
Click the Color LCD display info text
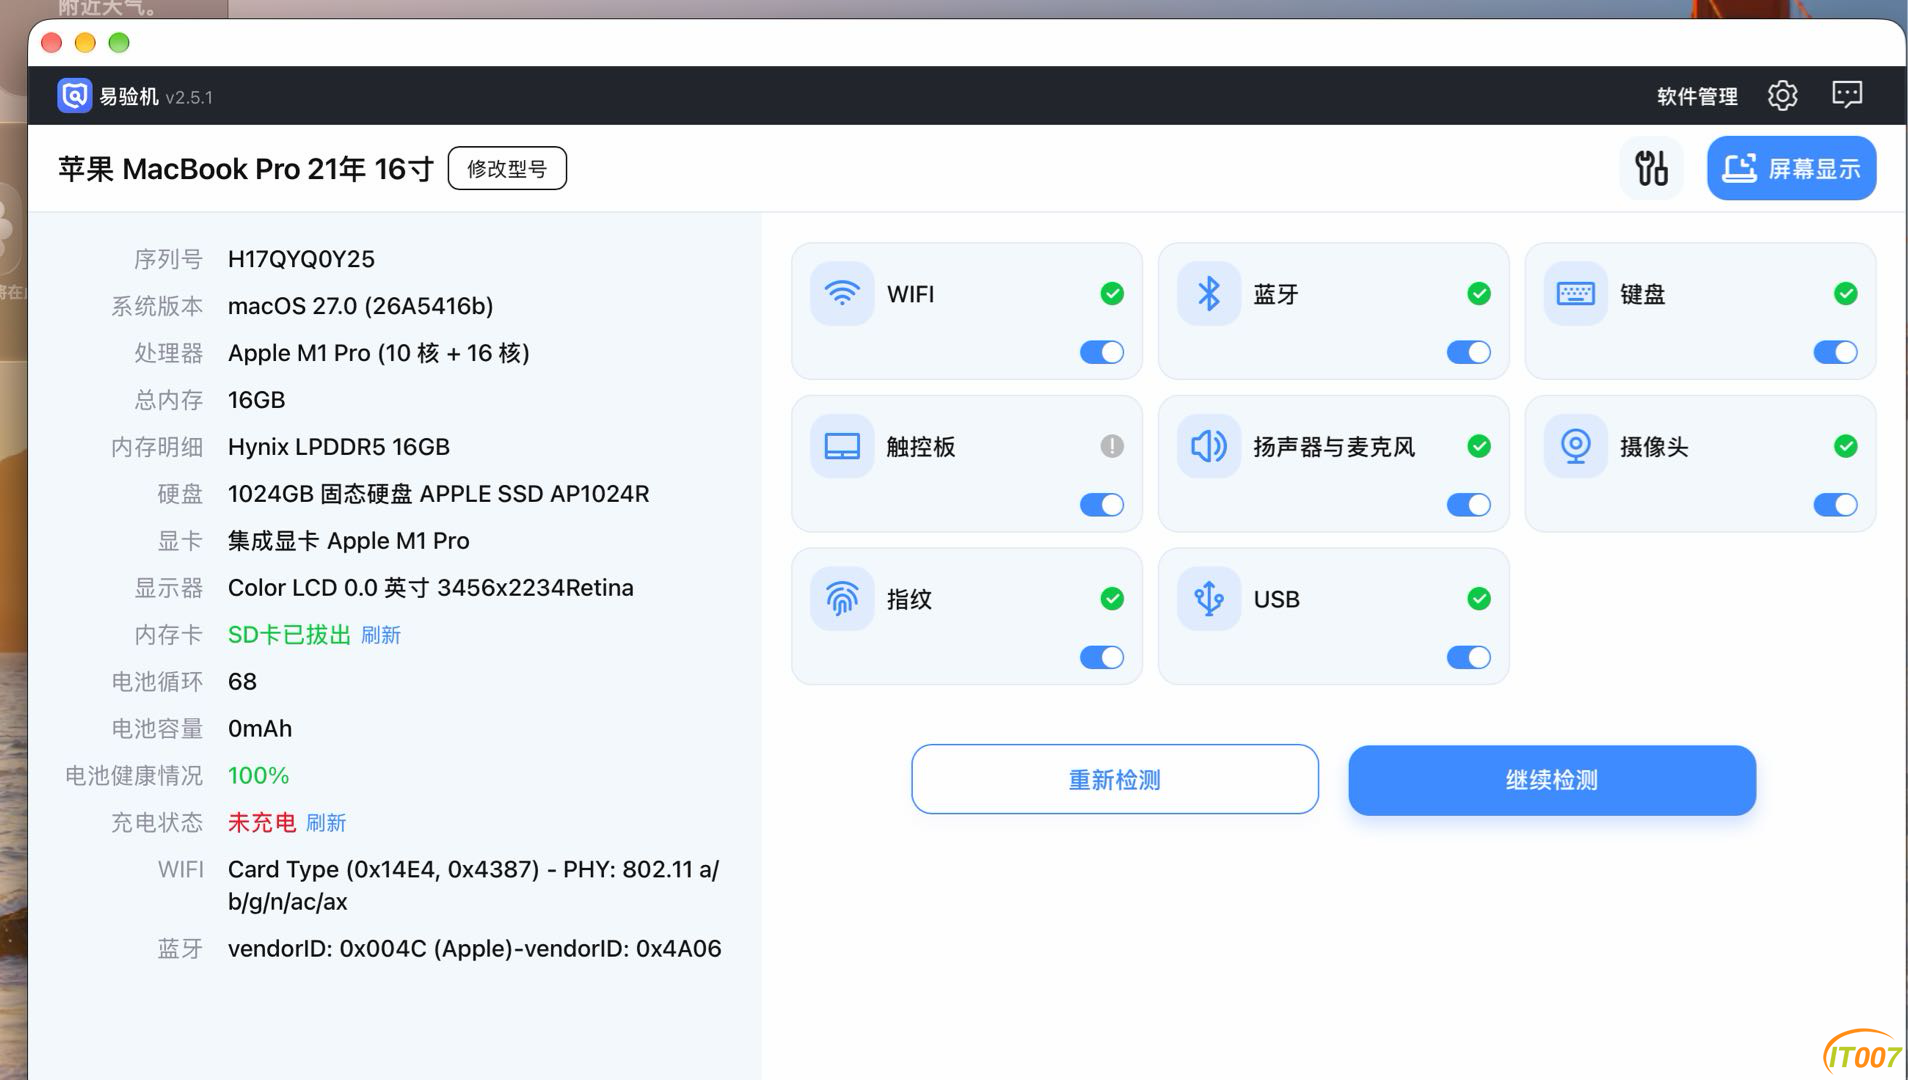(x=430, y=588)
